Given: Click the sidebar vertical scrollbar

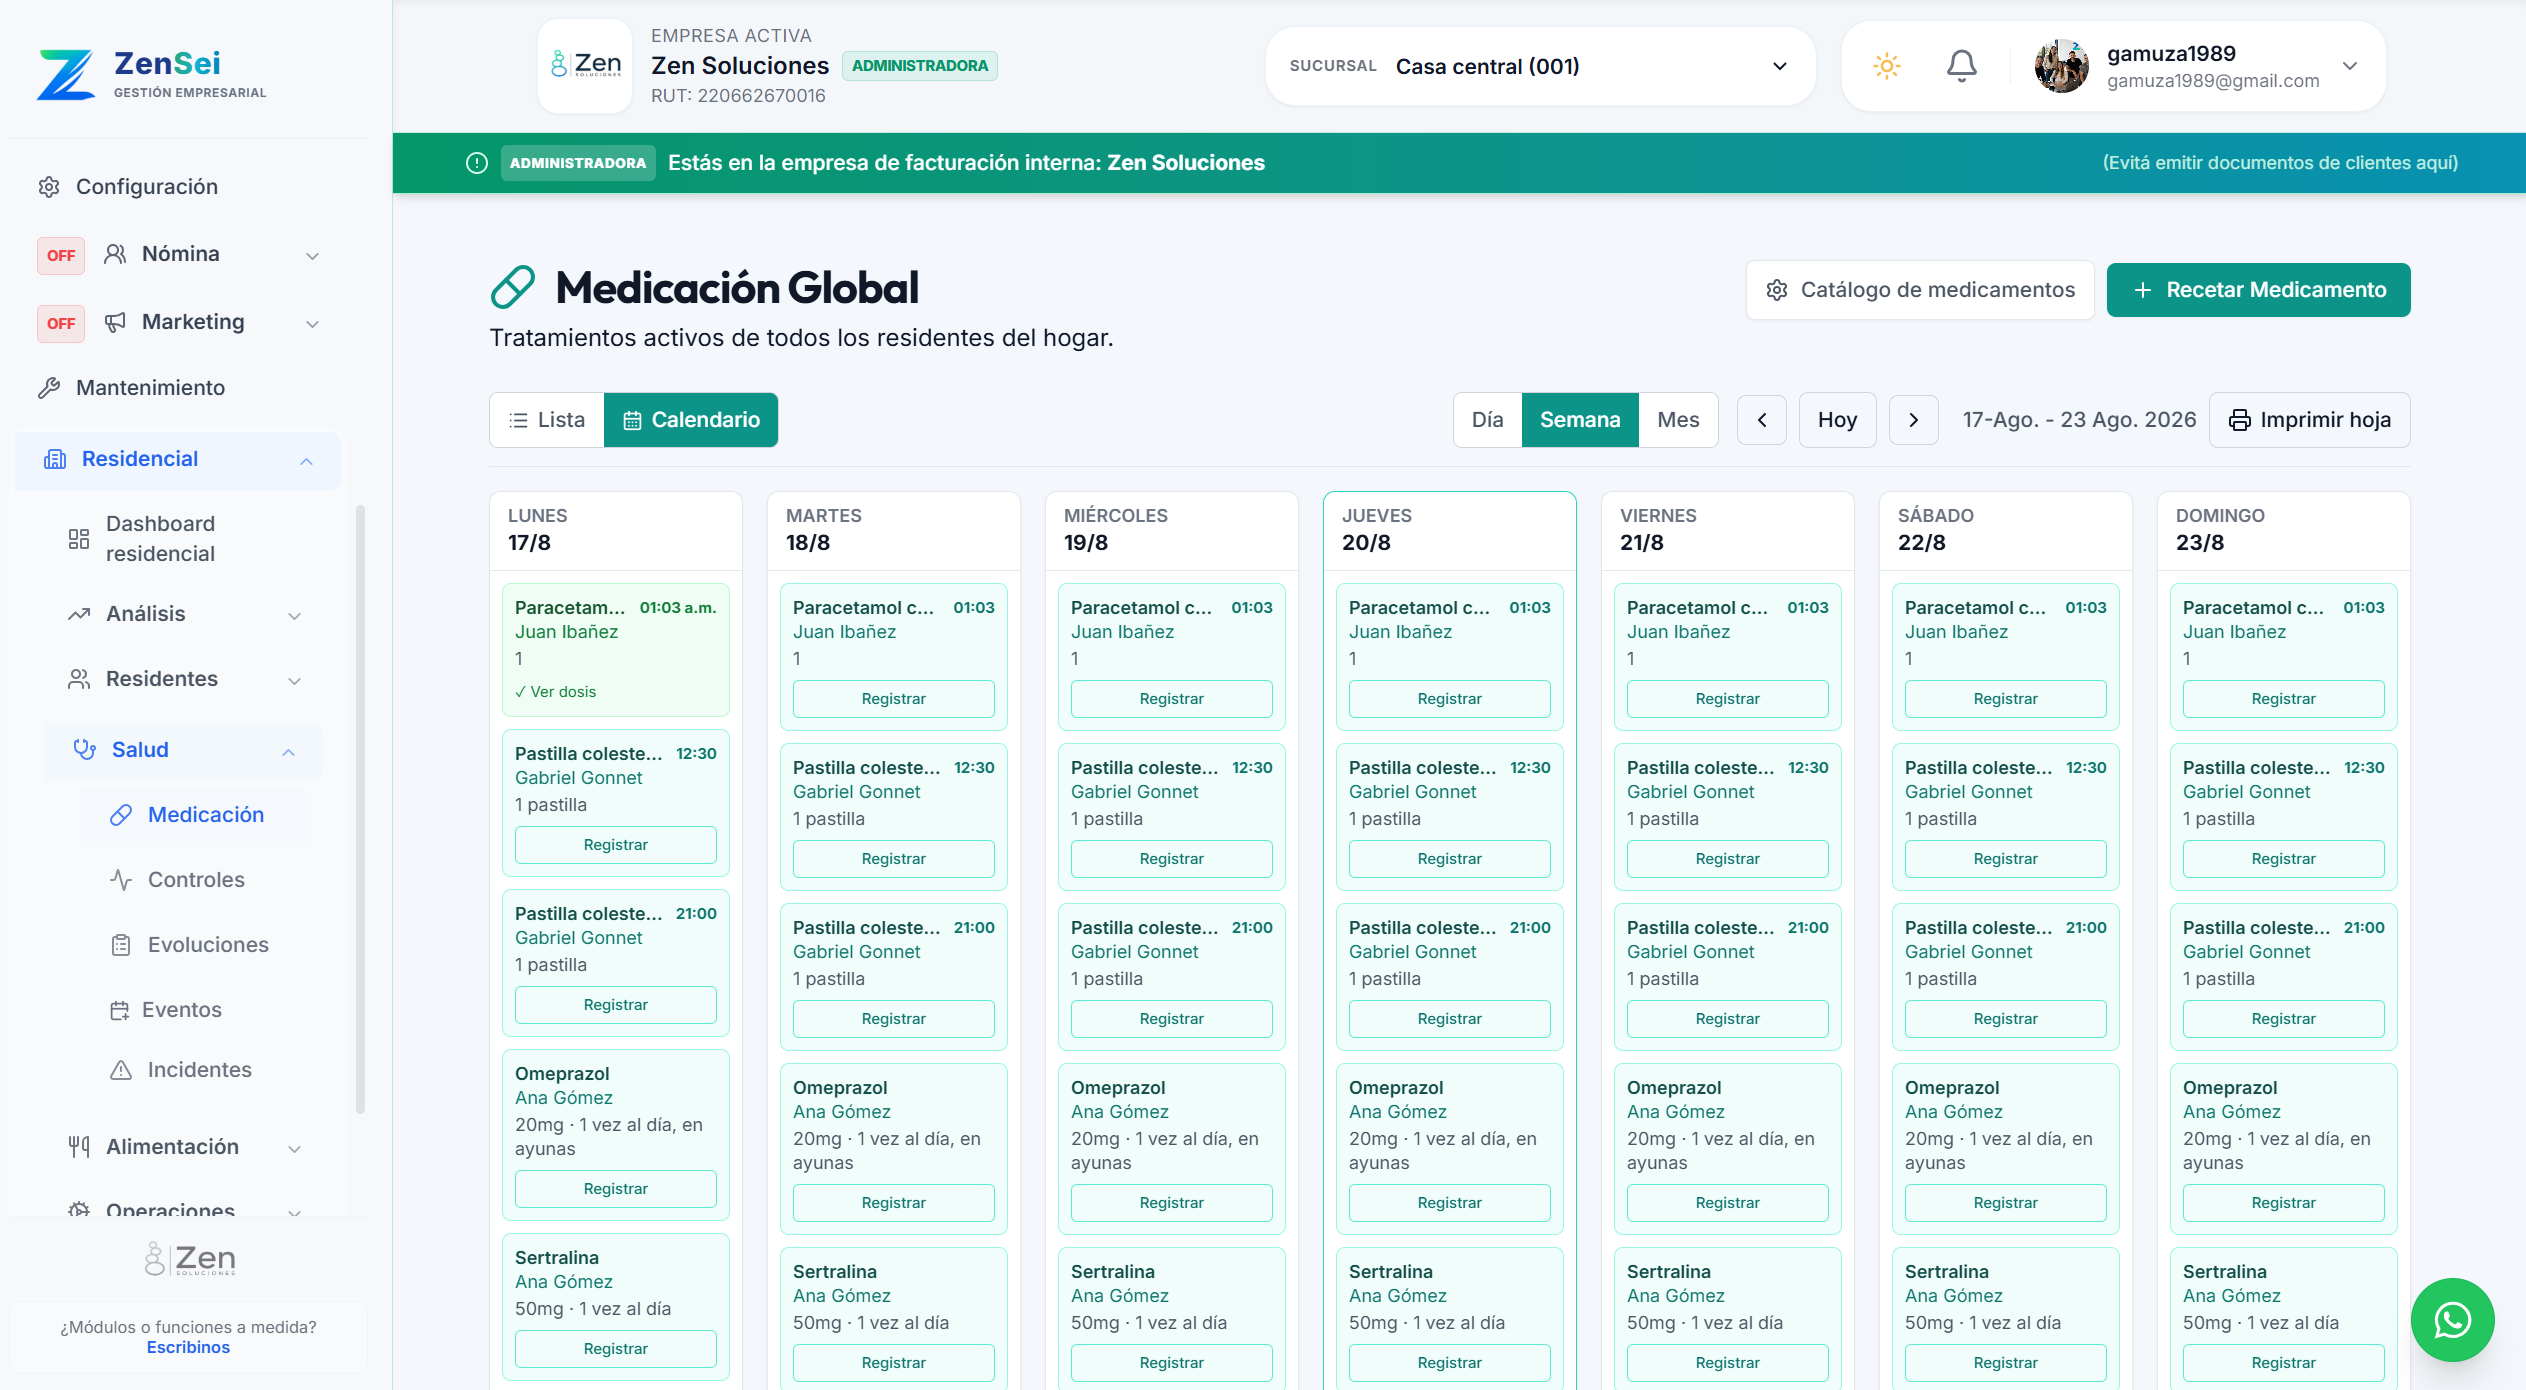Looking at the screenshot, I should tap(360, 810).
